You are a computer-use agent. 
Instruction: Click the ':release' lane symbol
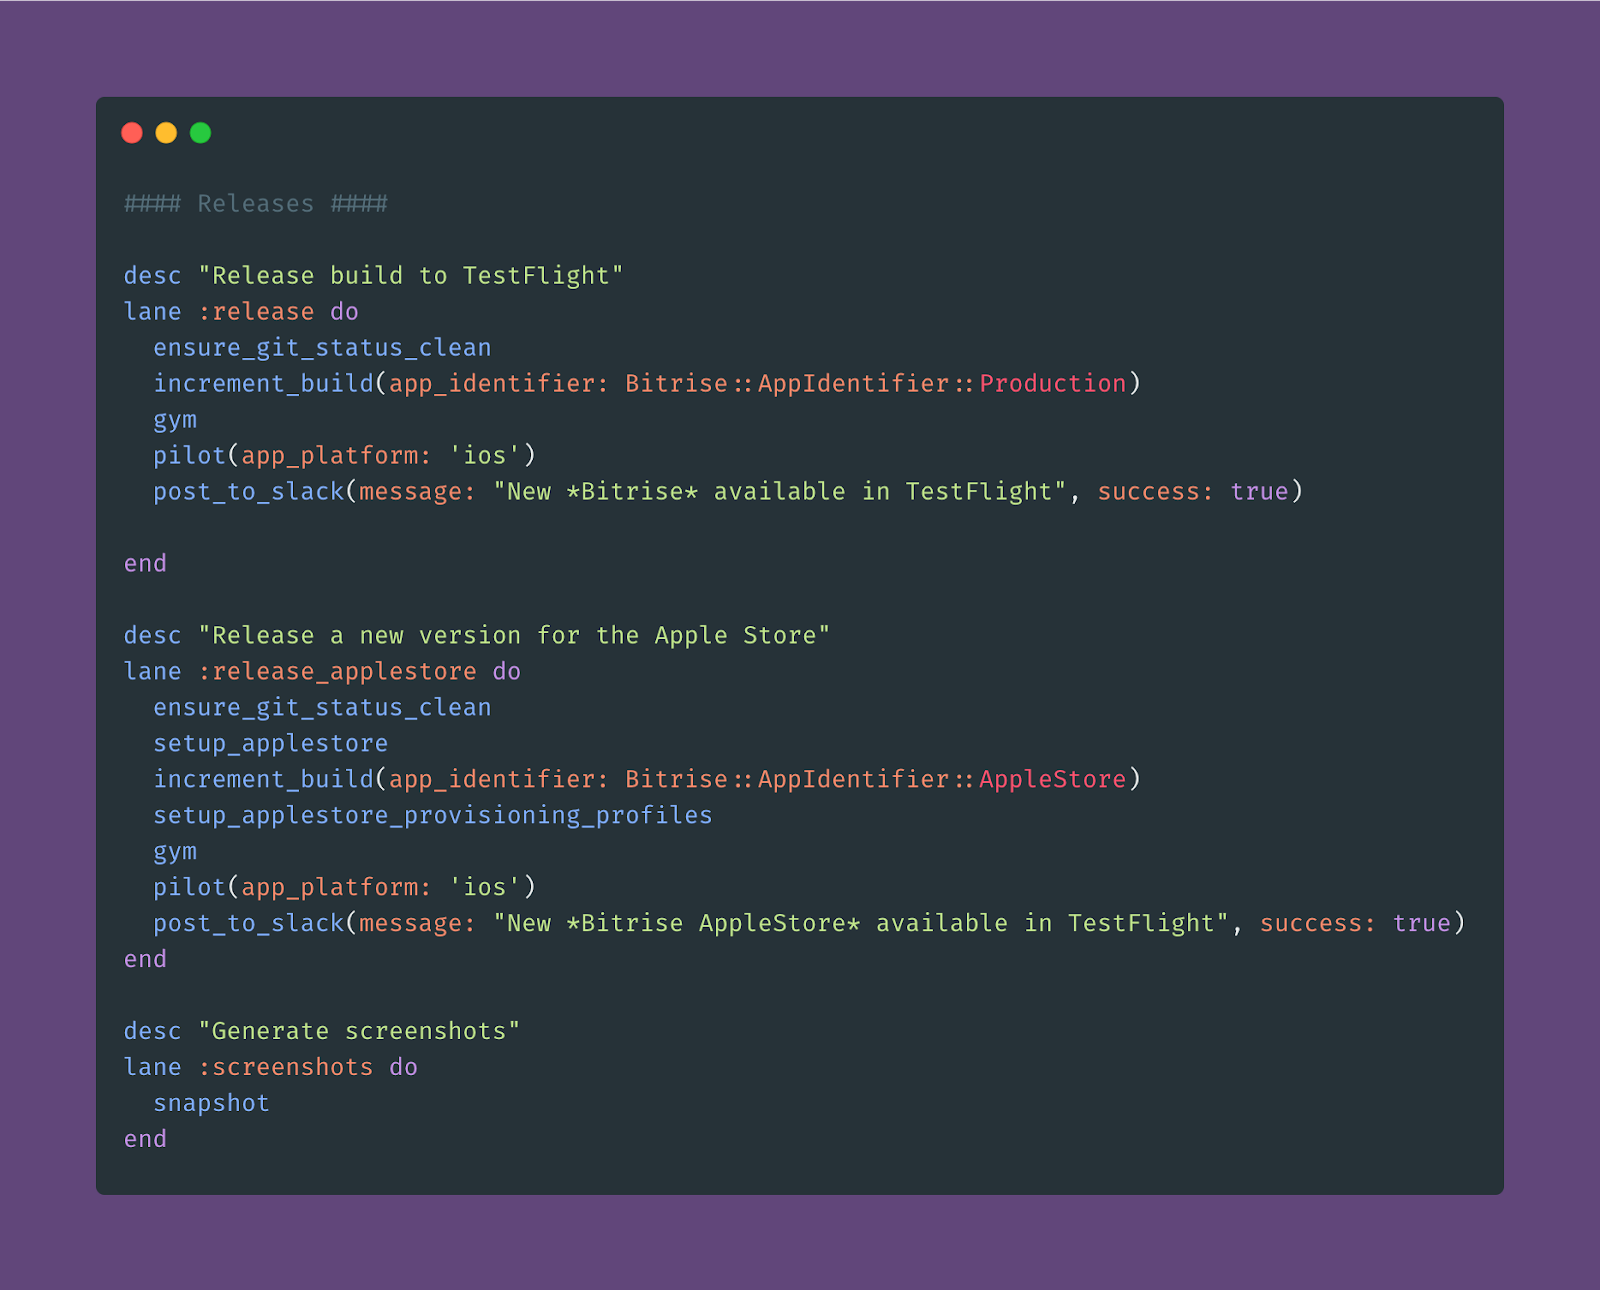(x=256, y=312)
